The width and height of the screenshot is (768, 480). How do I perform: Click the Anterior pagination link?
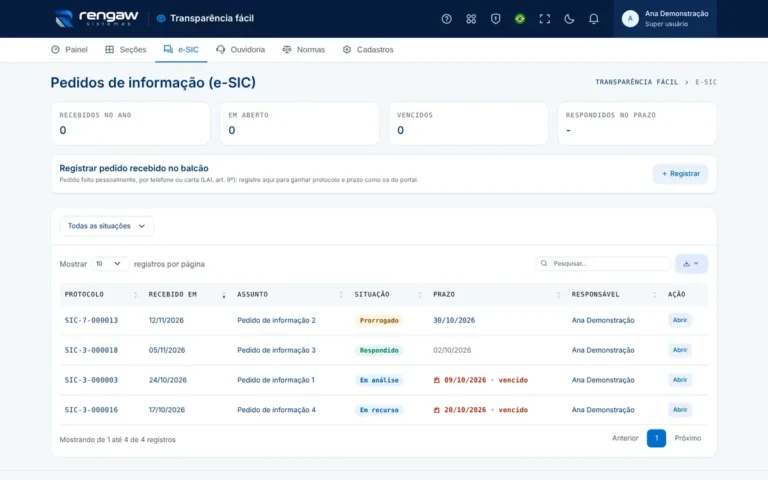pyautogui.click(x=625, y=438)
